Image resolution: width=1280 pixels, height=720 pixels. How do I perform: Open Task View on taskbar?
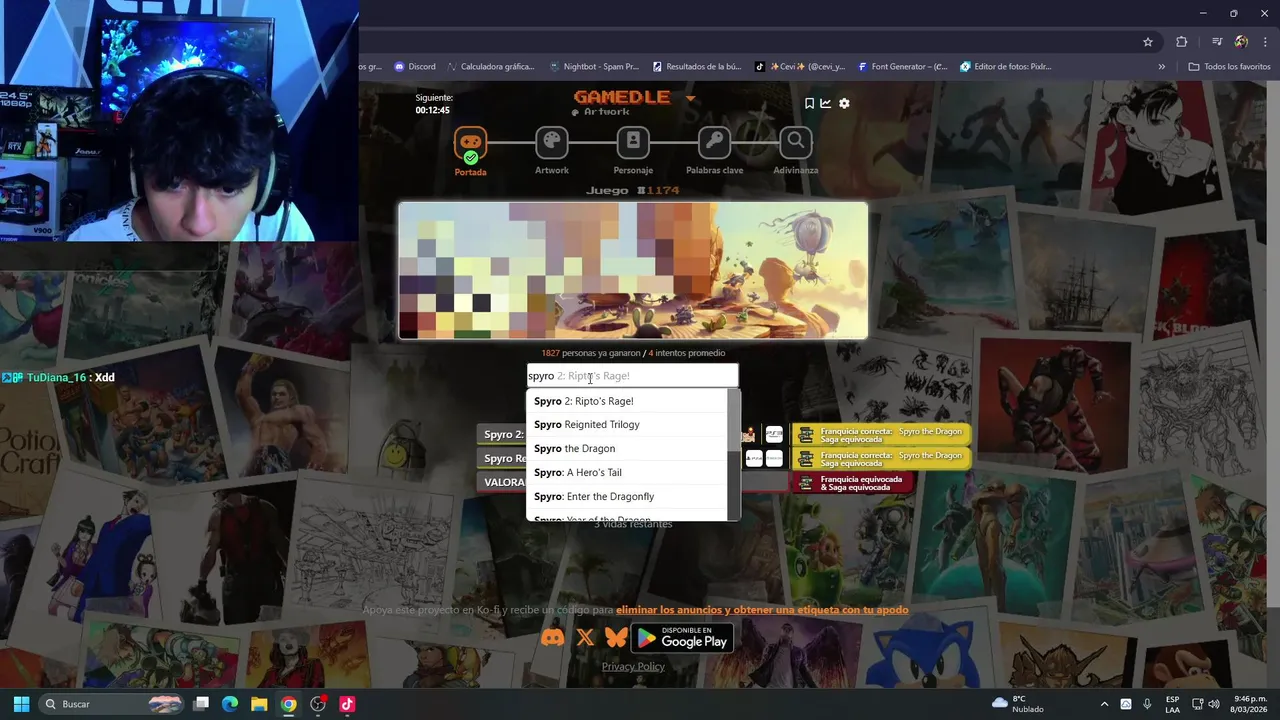pos(201,704)
